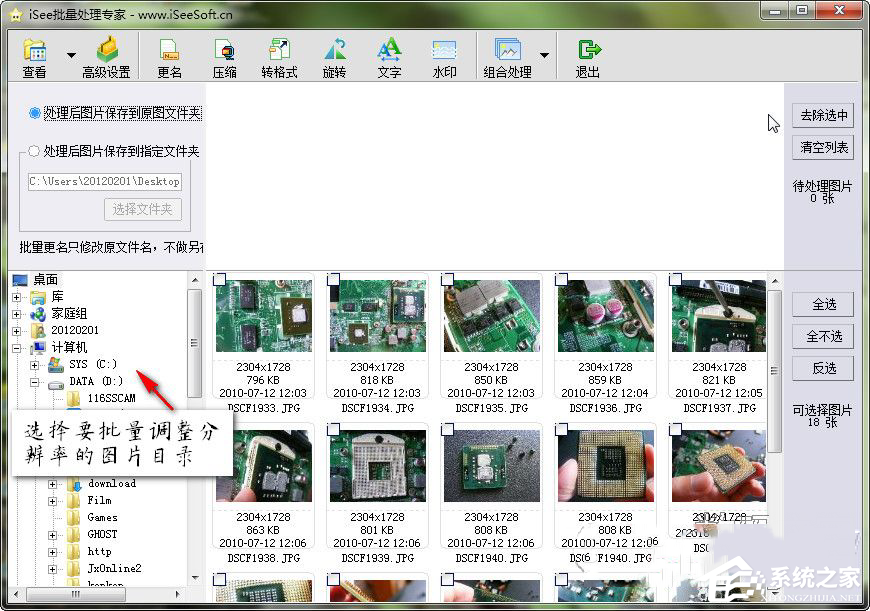Click the 去除选中 (Remove Selected) button
870x611 pixels.
click(x=822, y=115)
